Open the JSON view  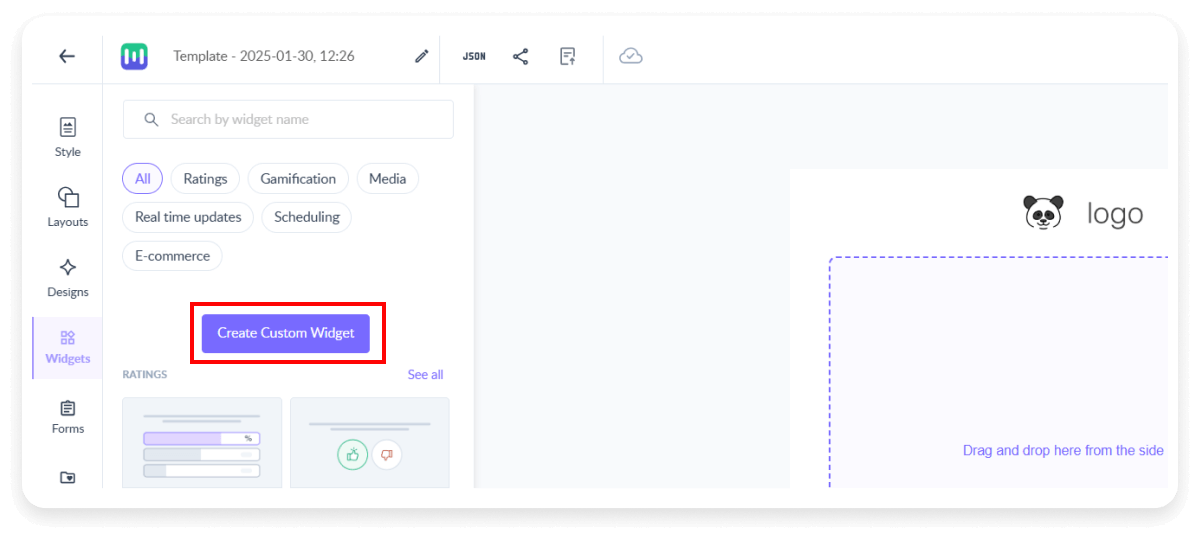[x=474, y=56]
